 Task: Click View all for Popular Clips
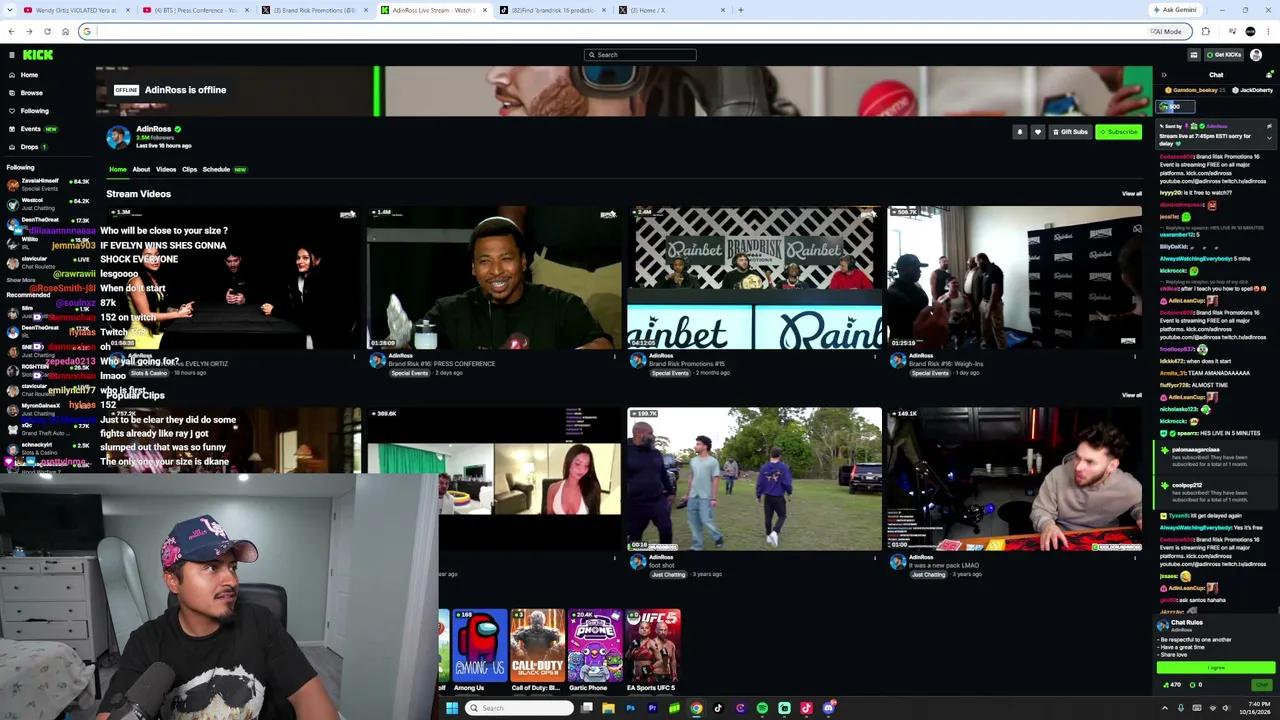pos(1131,395)
